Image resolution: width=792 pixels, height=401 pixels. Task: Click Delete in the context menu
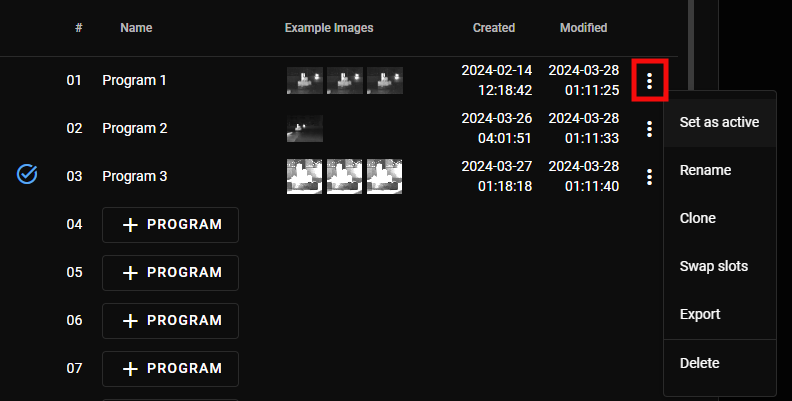click(x=698, y=363)
